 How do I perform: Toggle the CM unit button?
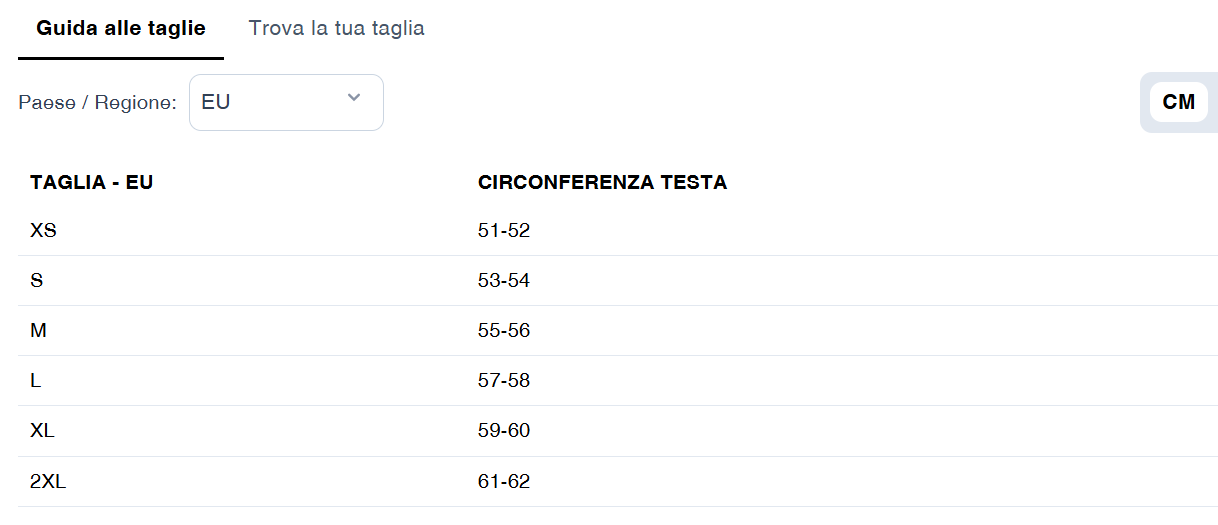click(1178, 102)
